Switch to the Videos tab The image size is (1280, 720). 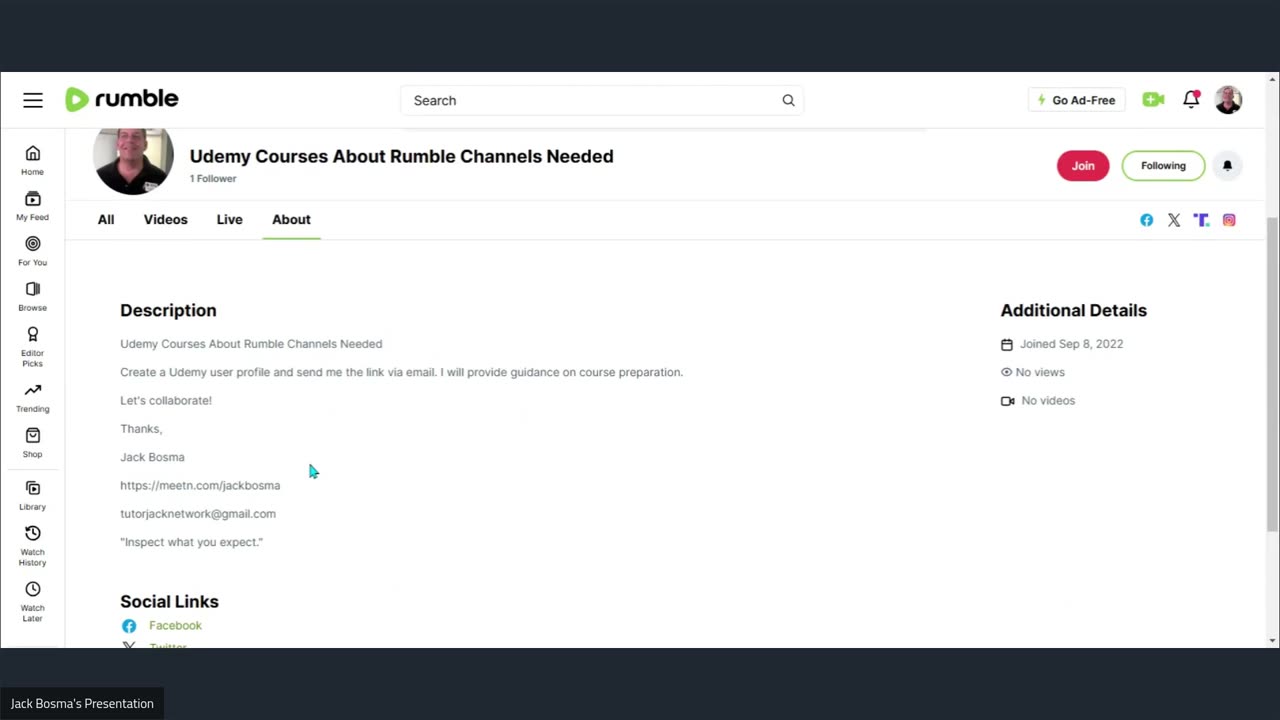[x=165, y=219]
